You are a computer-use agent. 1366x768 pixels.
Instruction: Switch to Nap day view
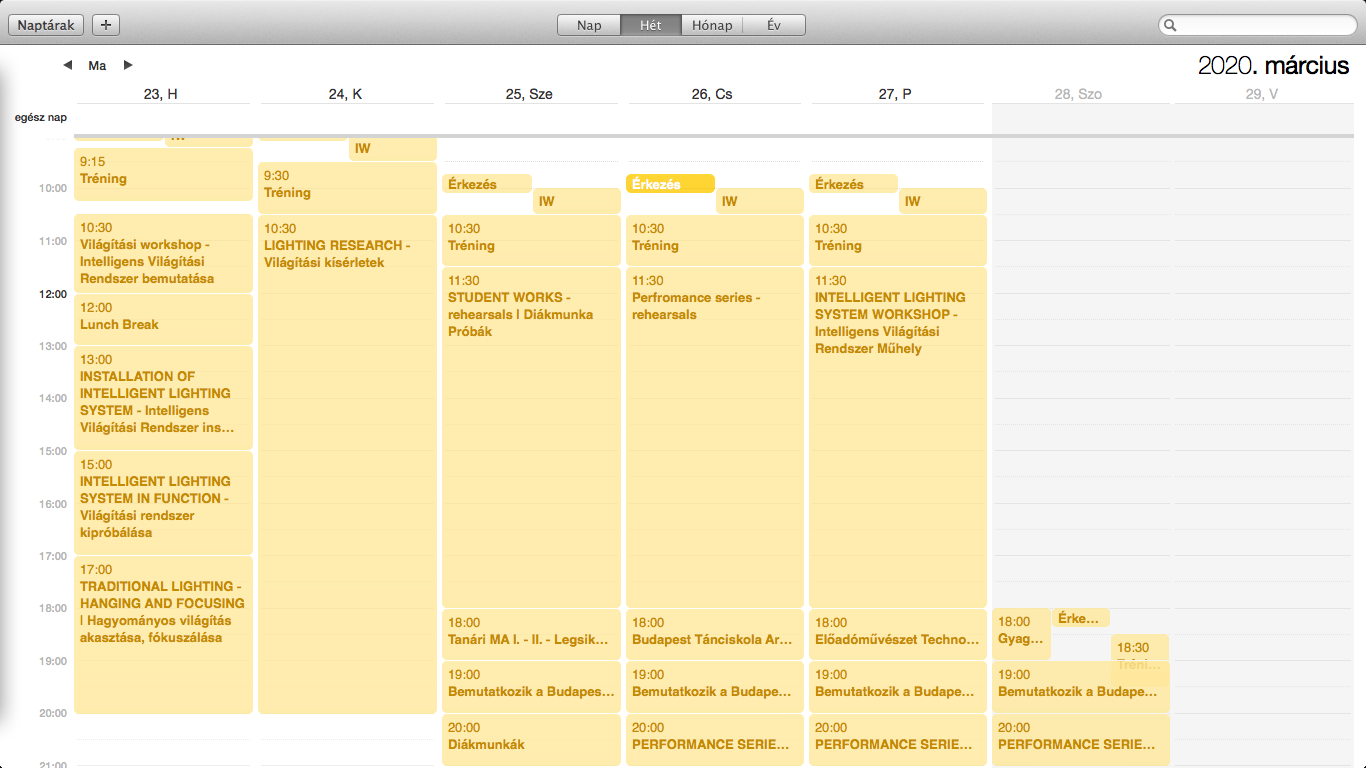(x=589, y=25)
